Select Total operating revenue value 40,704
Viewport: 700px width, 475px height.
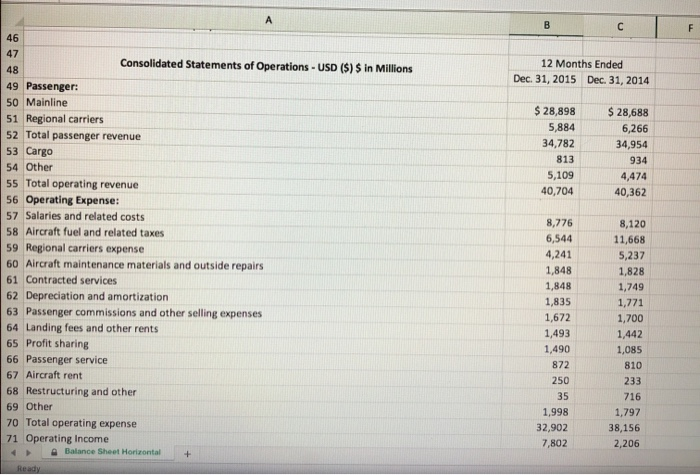[557, 191]
